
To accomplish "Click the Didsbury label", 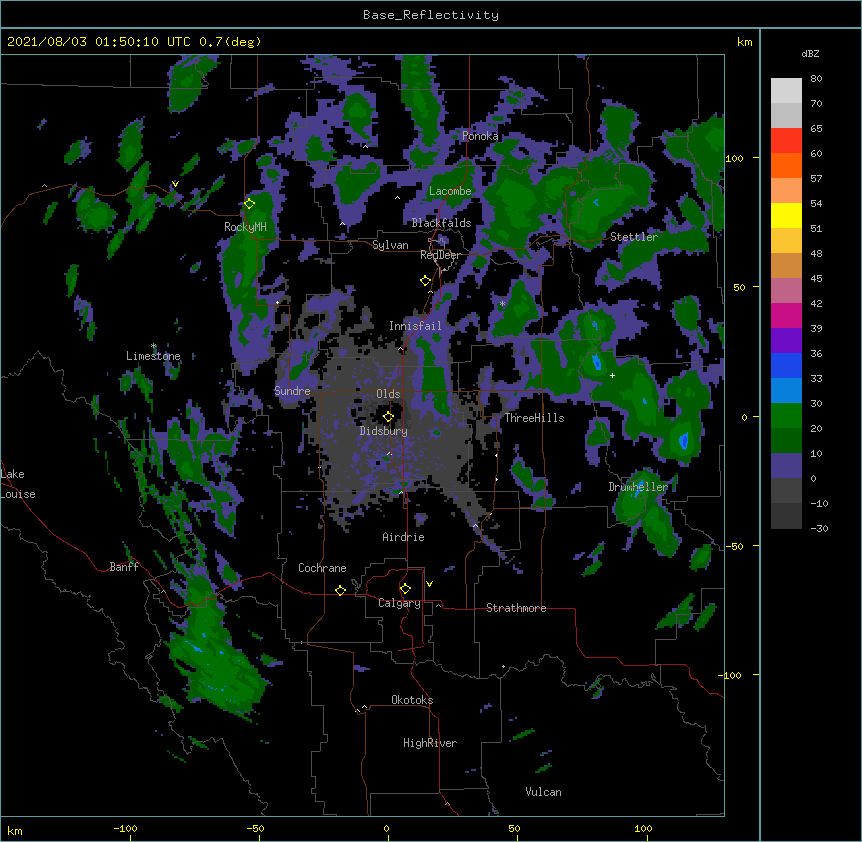I will tap(384, 431).
